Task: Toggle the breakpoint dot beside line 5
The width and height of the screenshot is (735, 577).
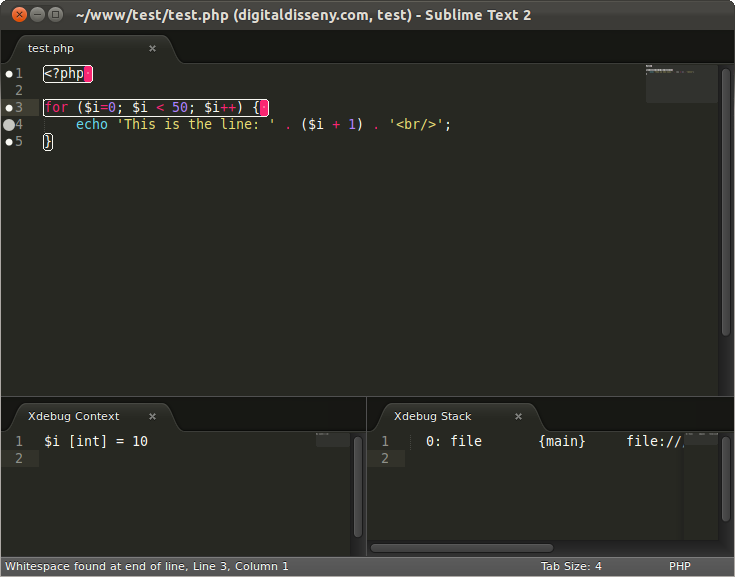Action: (x=9, y=141)
